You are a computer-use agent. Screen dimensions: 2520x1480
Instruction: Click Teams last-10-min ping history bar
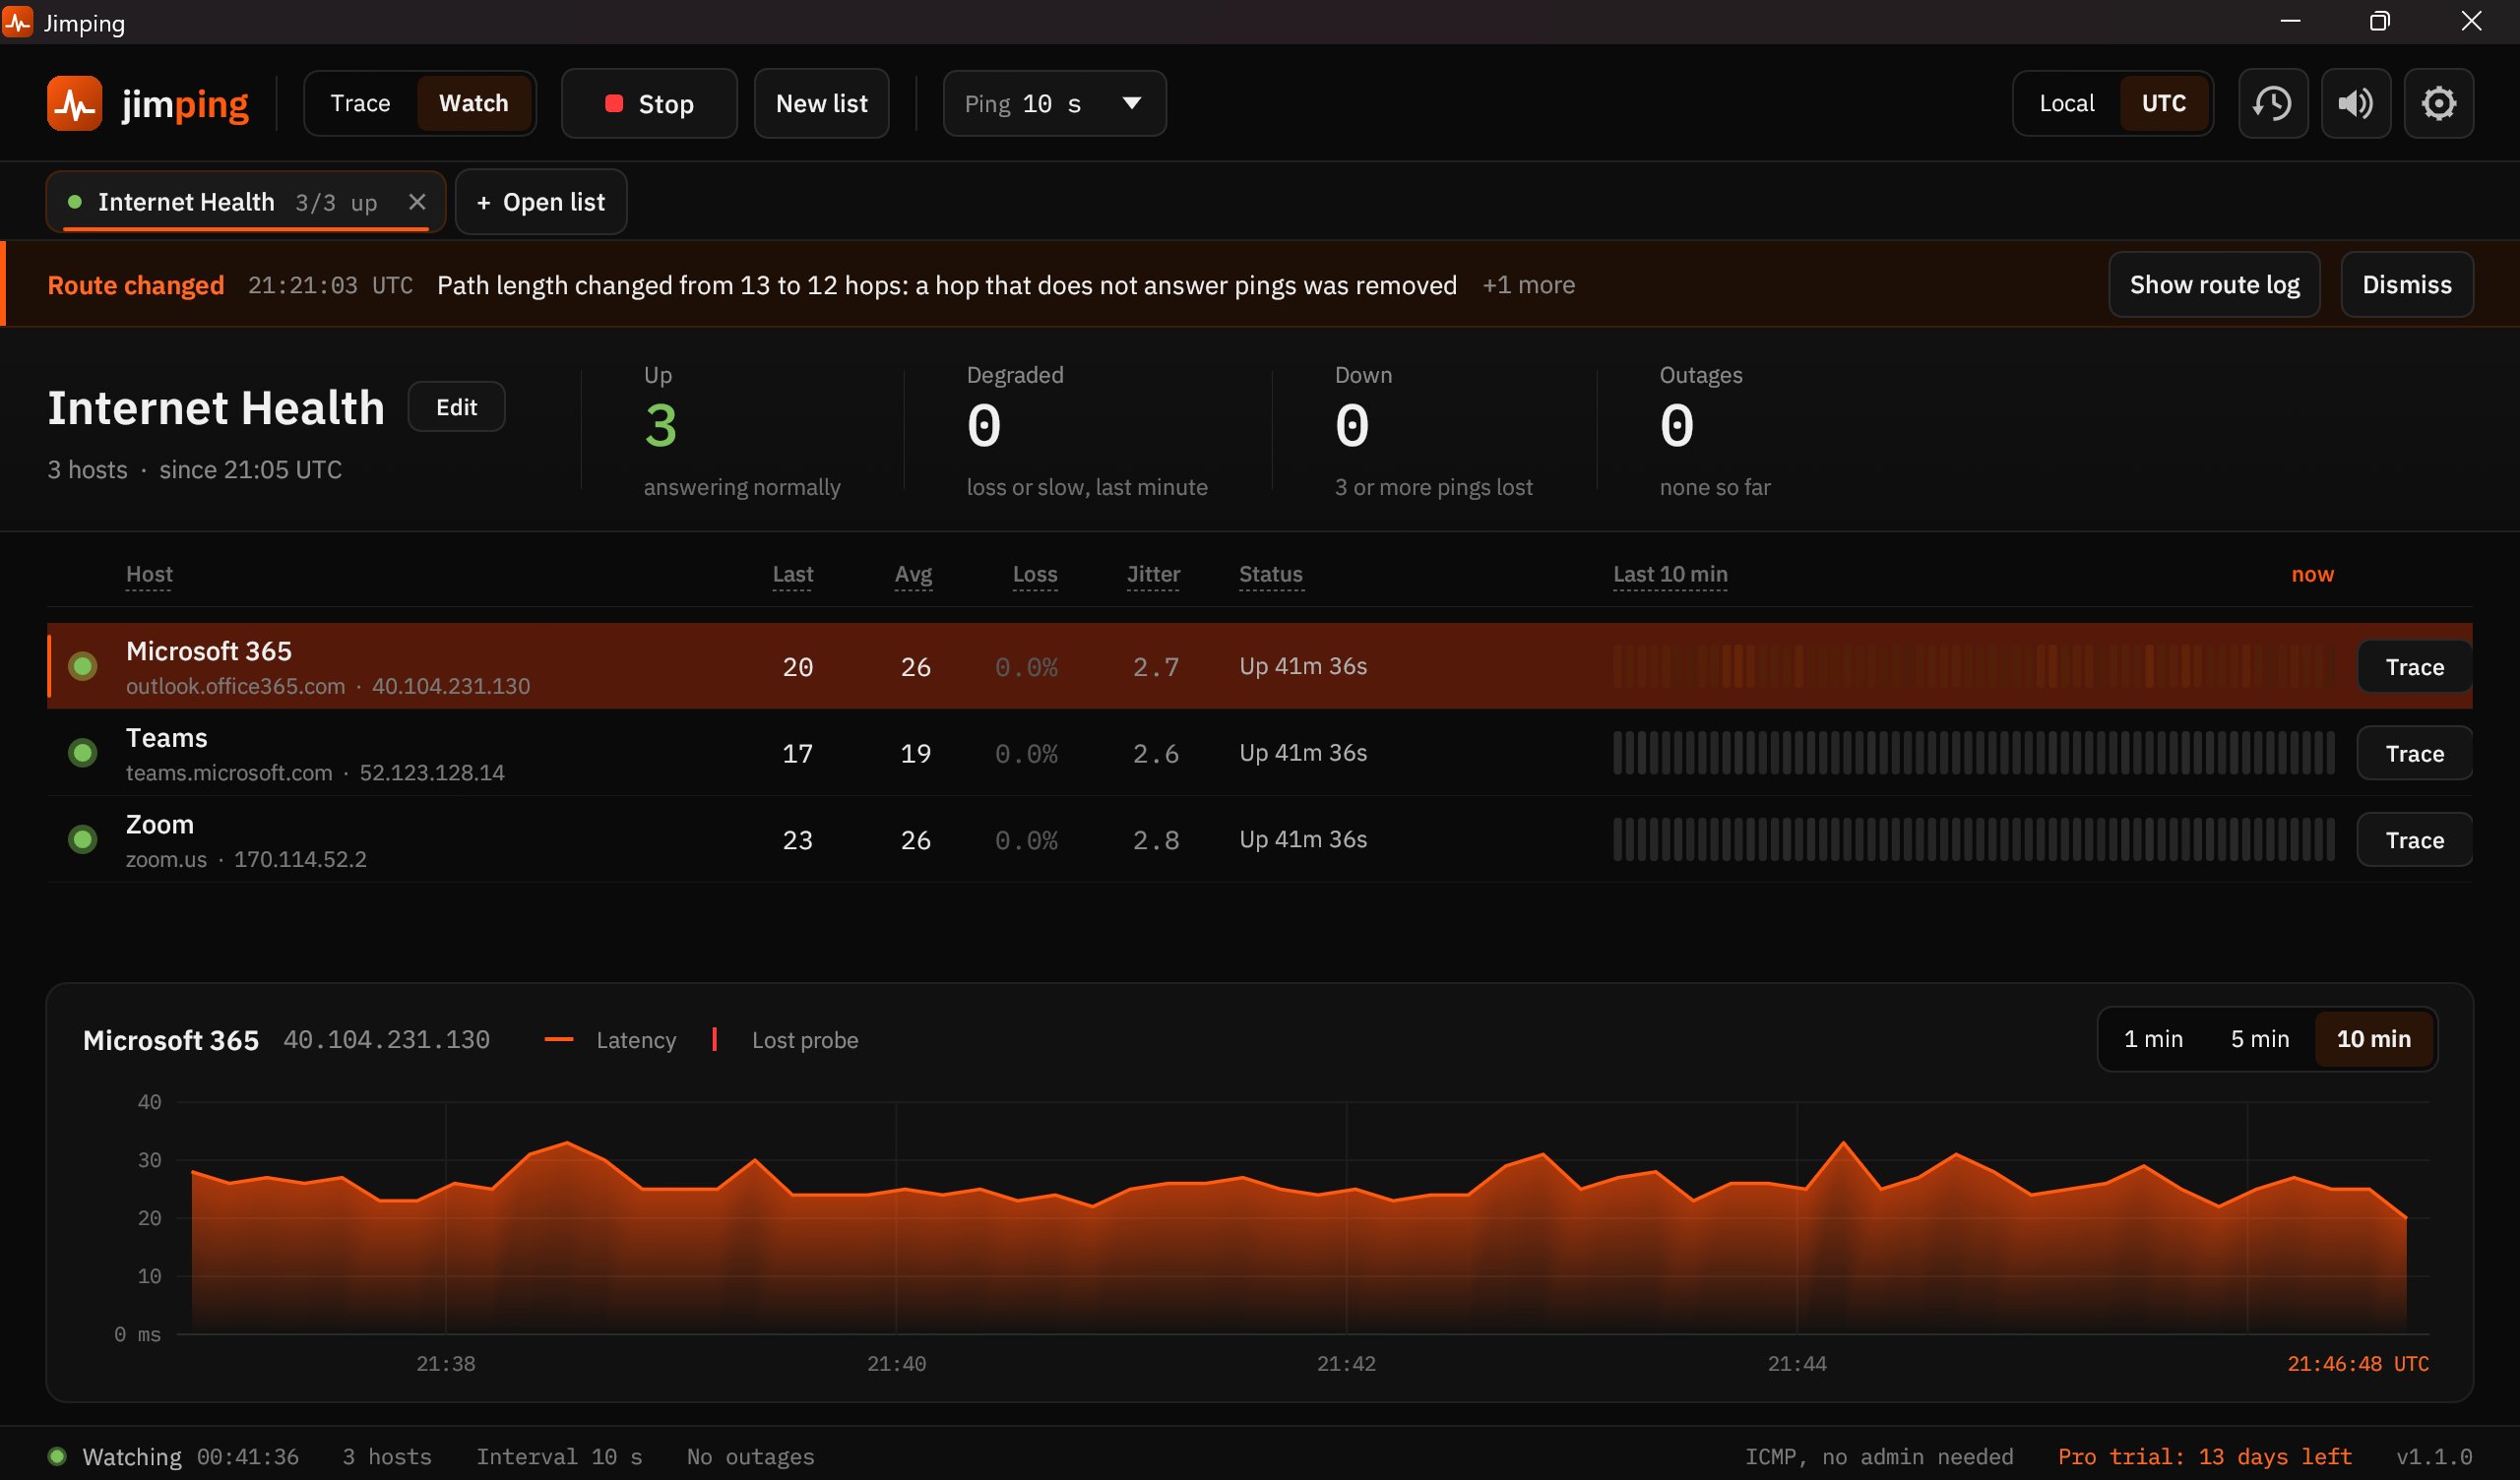click(x=1973, y=753)
